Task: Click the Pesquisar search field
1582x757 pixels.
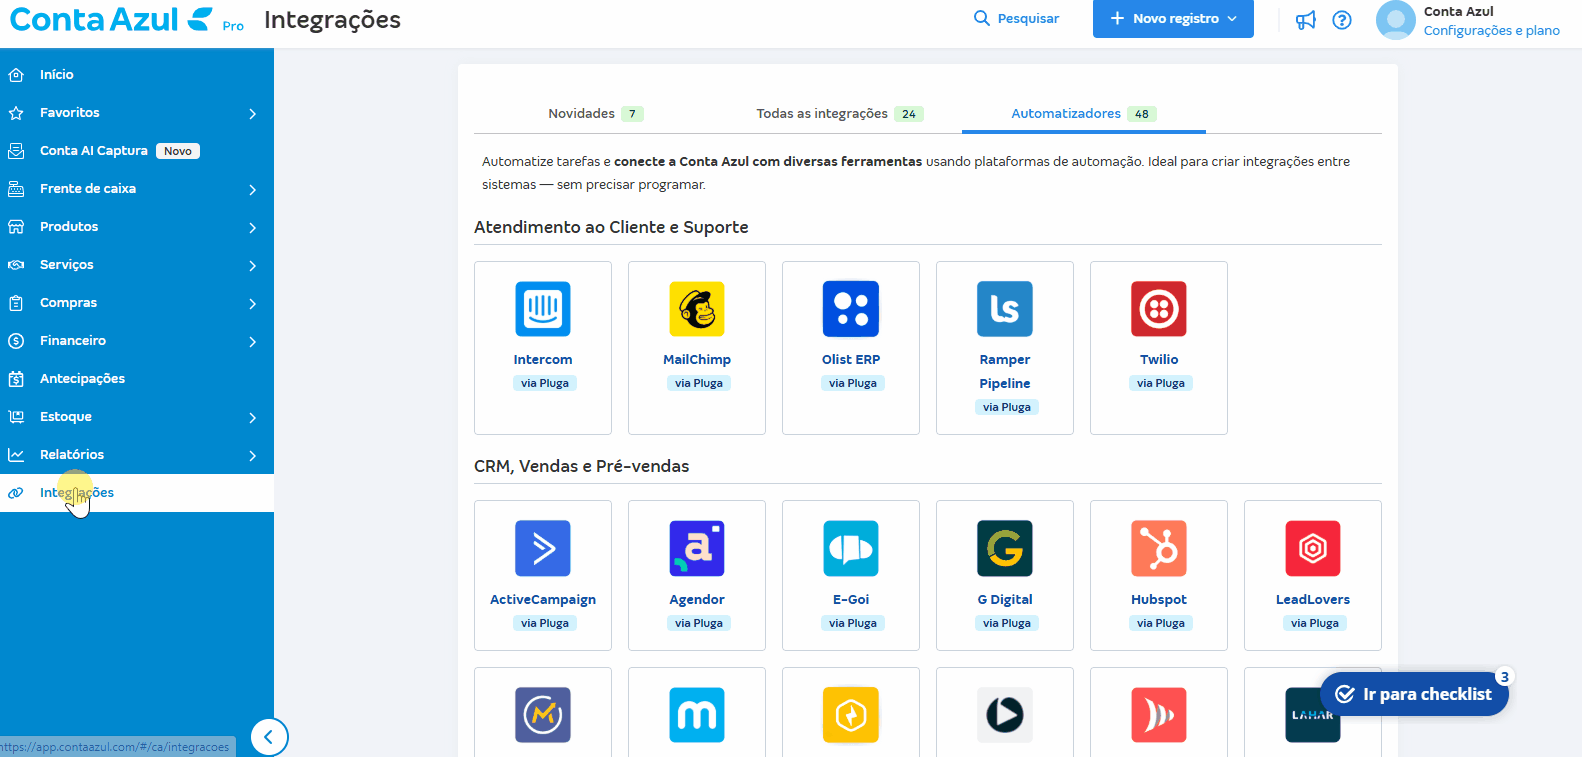Action: tap(1017, 19)
